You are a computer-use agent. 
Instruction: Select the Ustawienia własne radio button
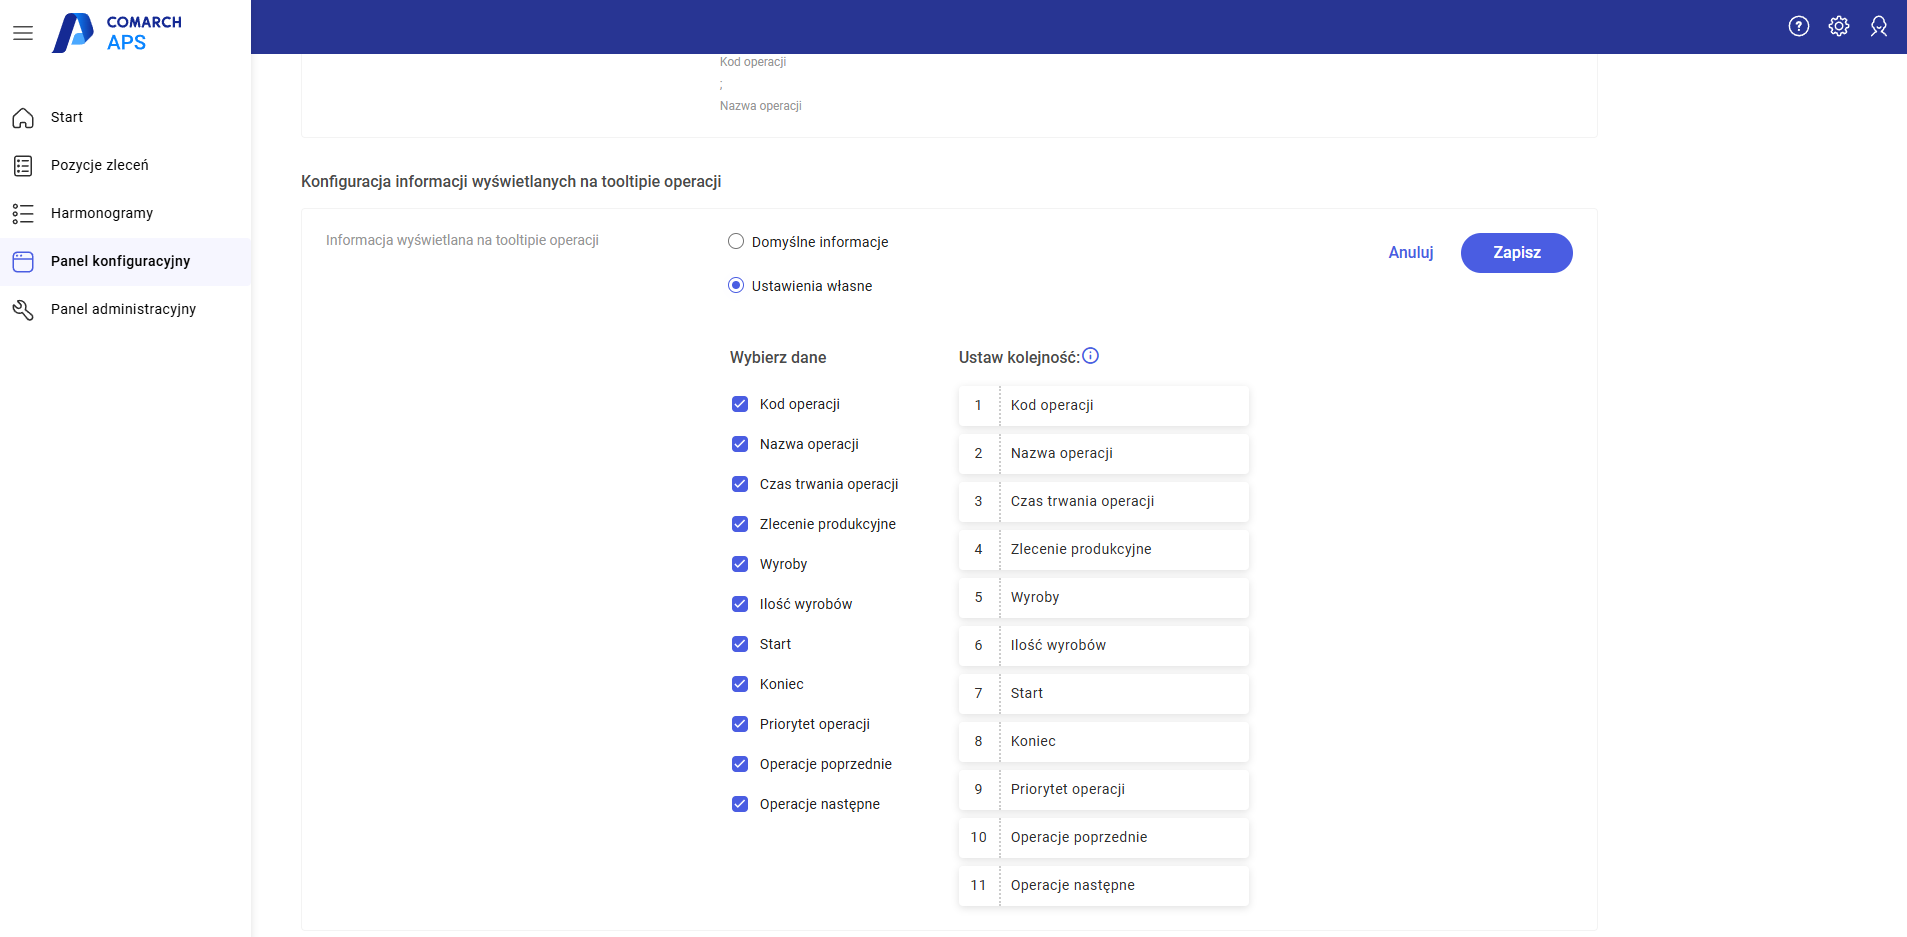(x=736, y=286)
